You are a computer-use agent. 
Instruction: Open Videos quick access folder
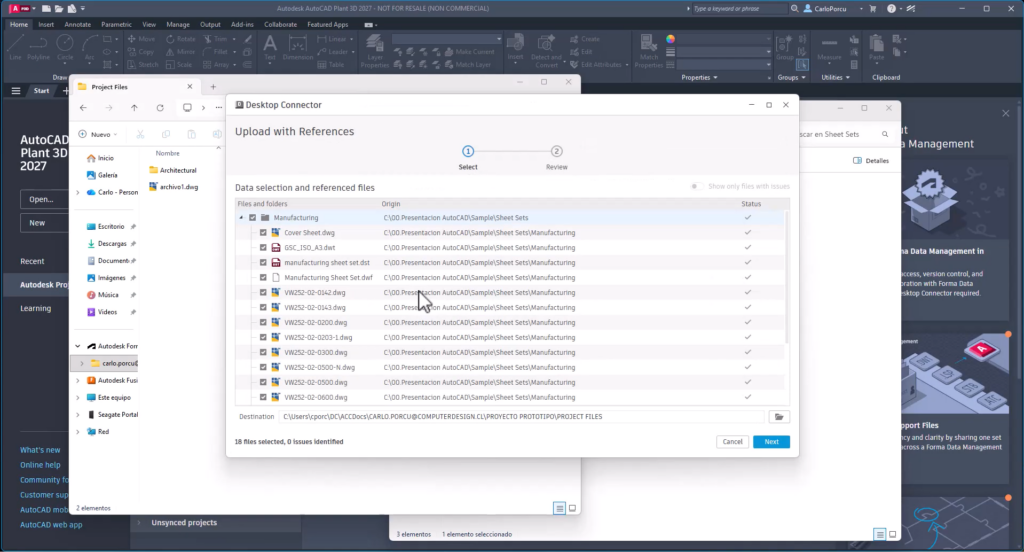[x=102, y=312]
